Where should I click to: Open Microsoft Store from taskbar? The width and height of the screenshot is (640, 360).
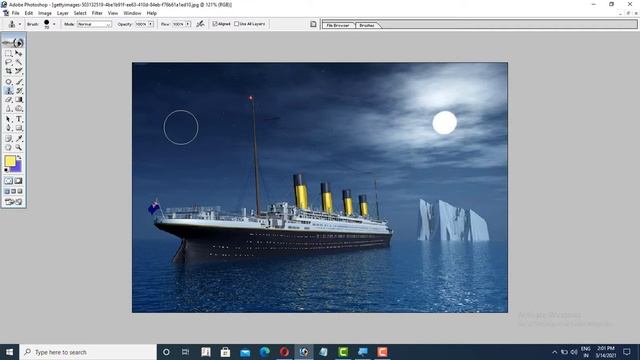coord(225,352)
